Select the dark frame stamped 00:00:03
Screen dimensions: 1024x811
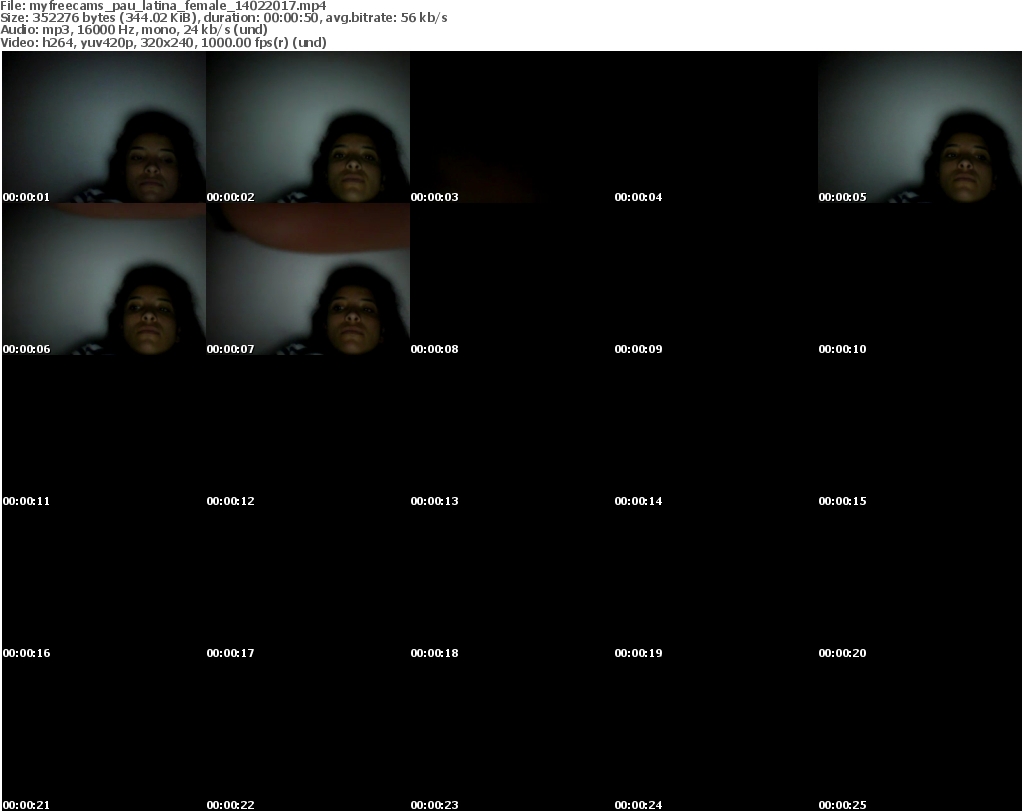[x=512, y=127]
